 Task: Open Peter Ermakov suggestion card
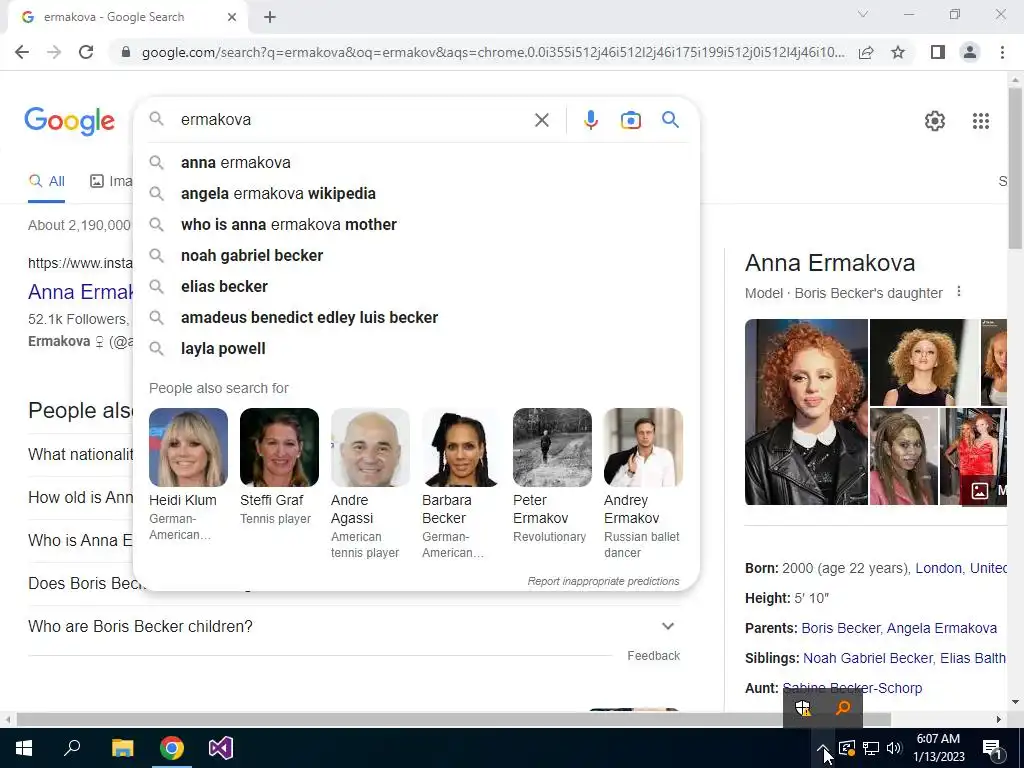552,476
